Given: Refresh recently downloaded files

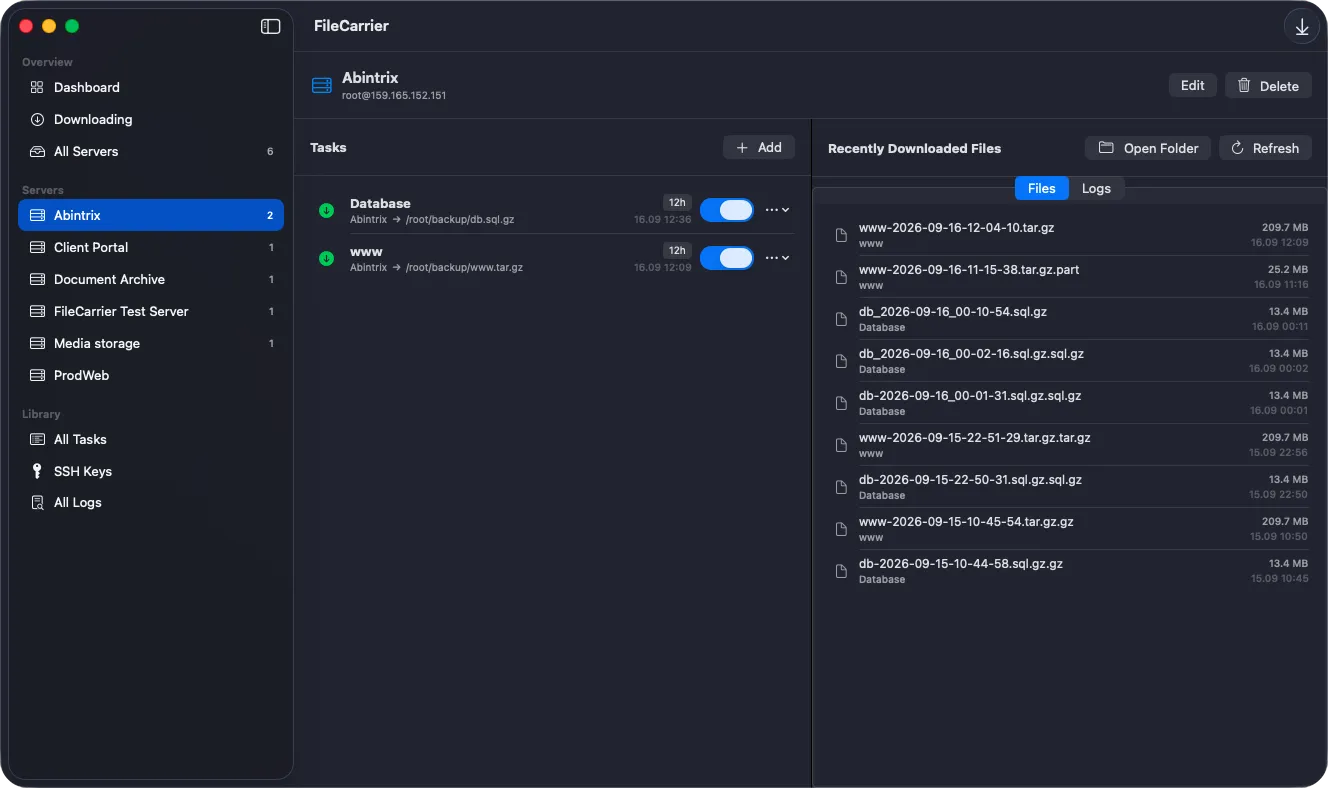Looking at the screenshot, I should click(x=1265, y=148).
